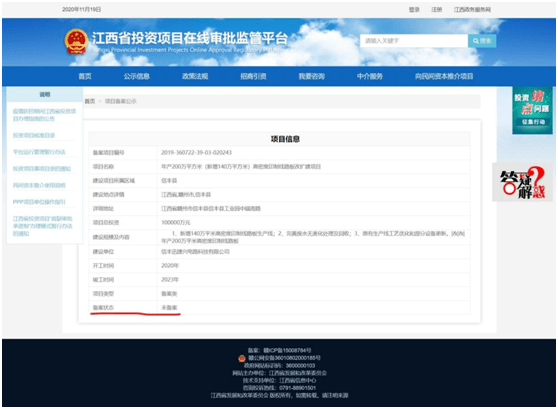The image size is (558, 409).
Task: Click the construction scale description text
Action: pyautogui.click(x=313, y=237)
